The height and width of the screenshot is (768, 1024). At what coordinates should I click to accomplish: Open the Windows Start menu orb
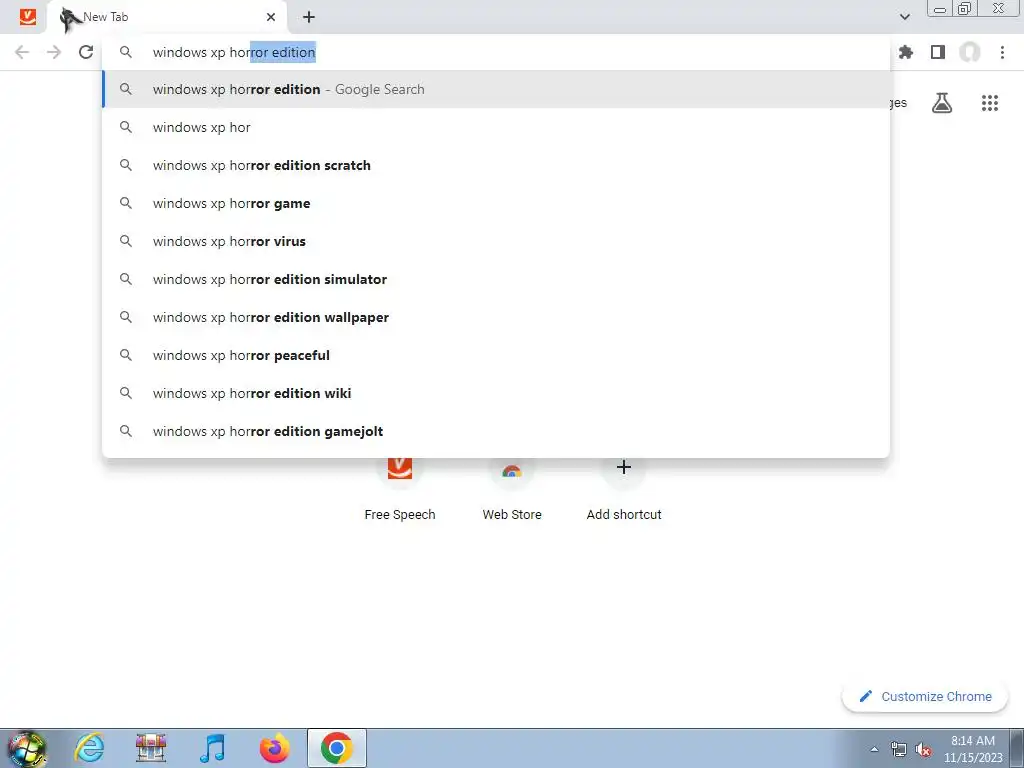pos(27,748)
